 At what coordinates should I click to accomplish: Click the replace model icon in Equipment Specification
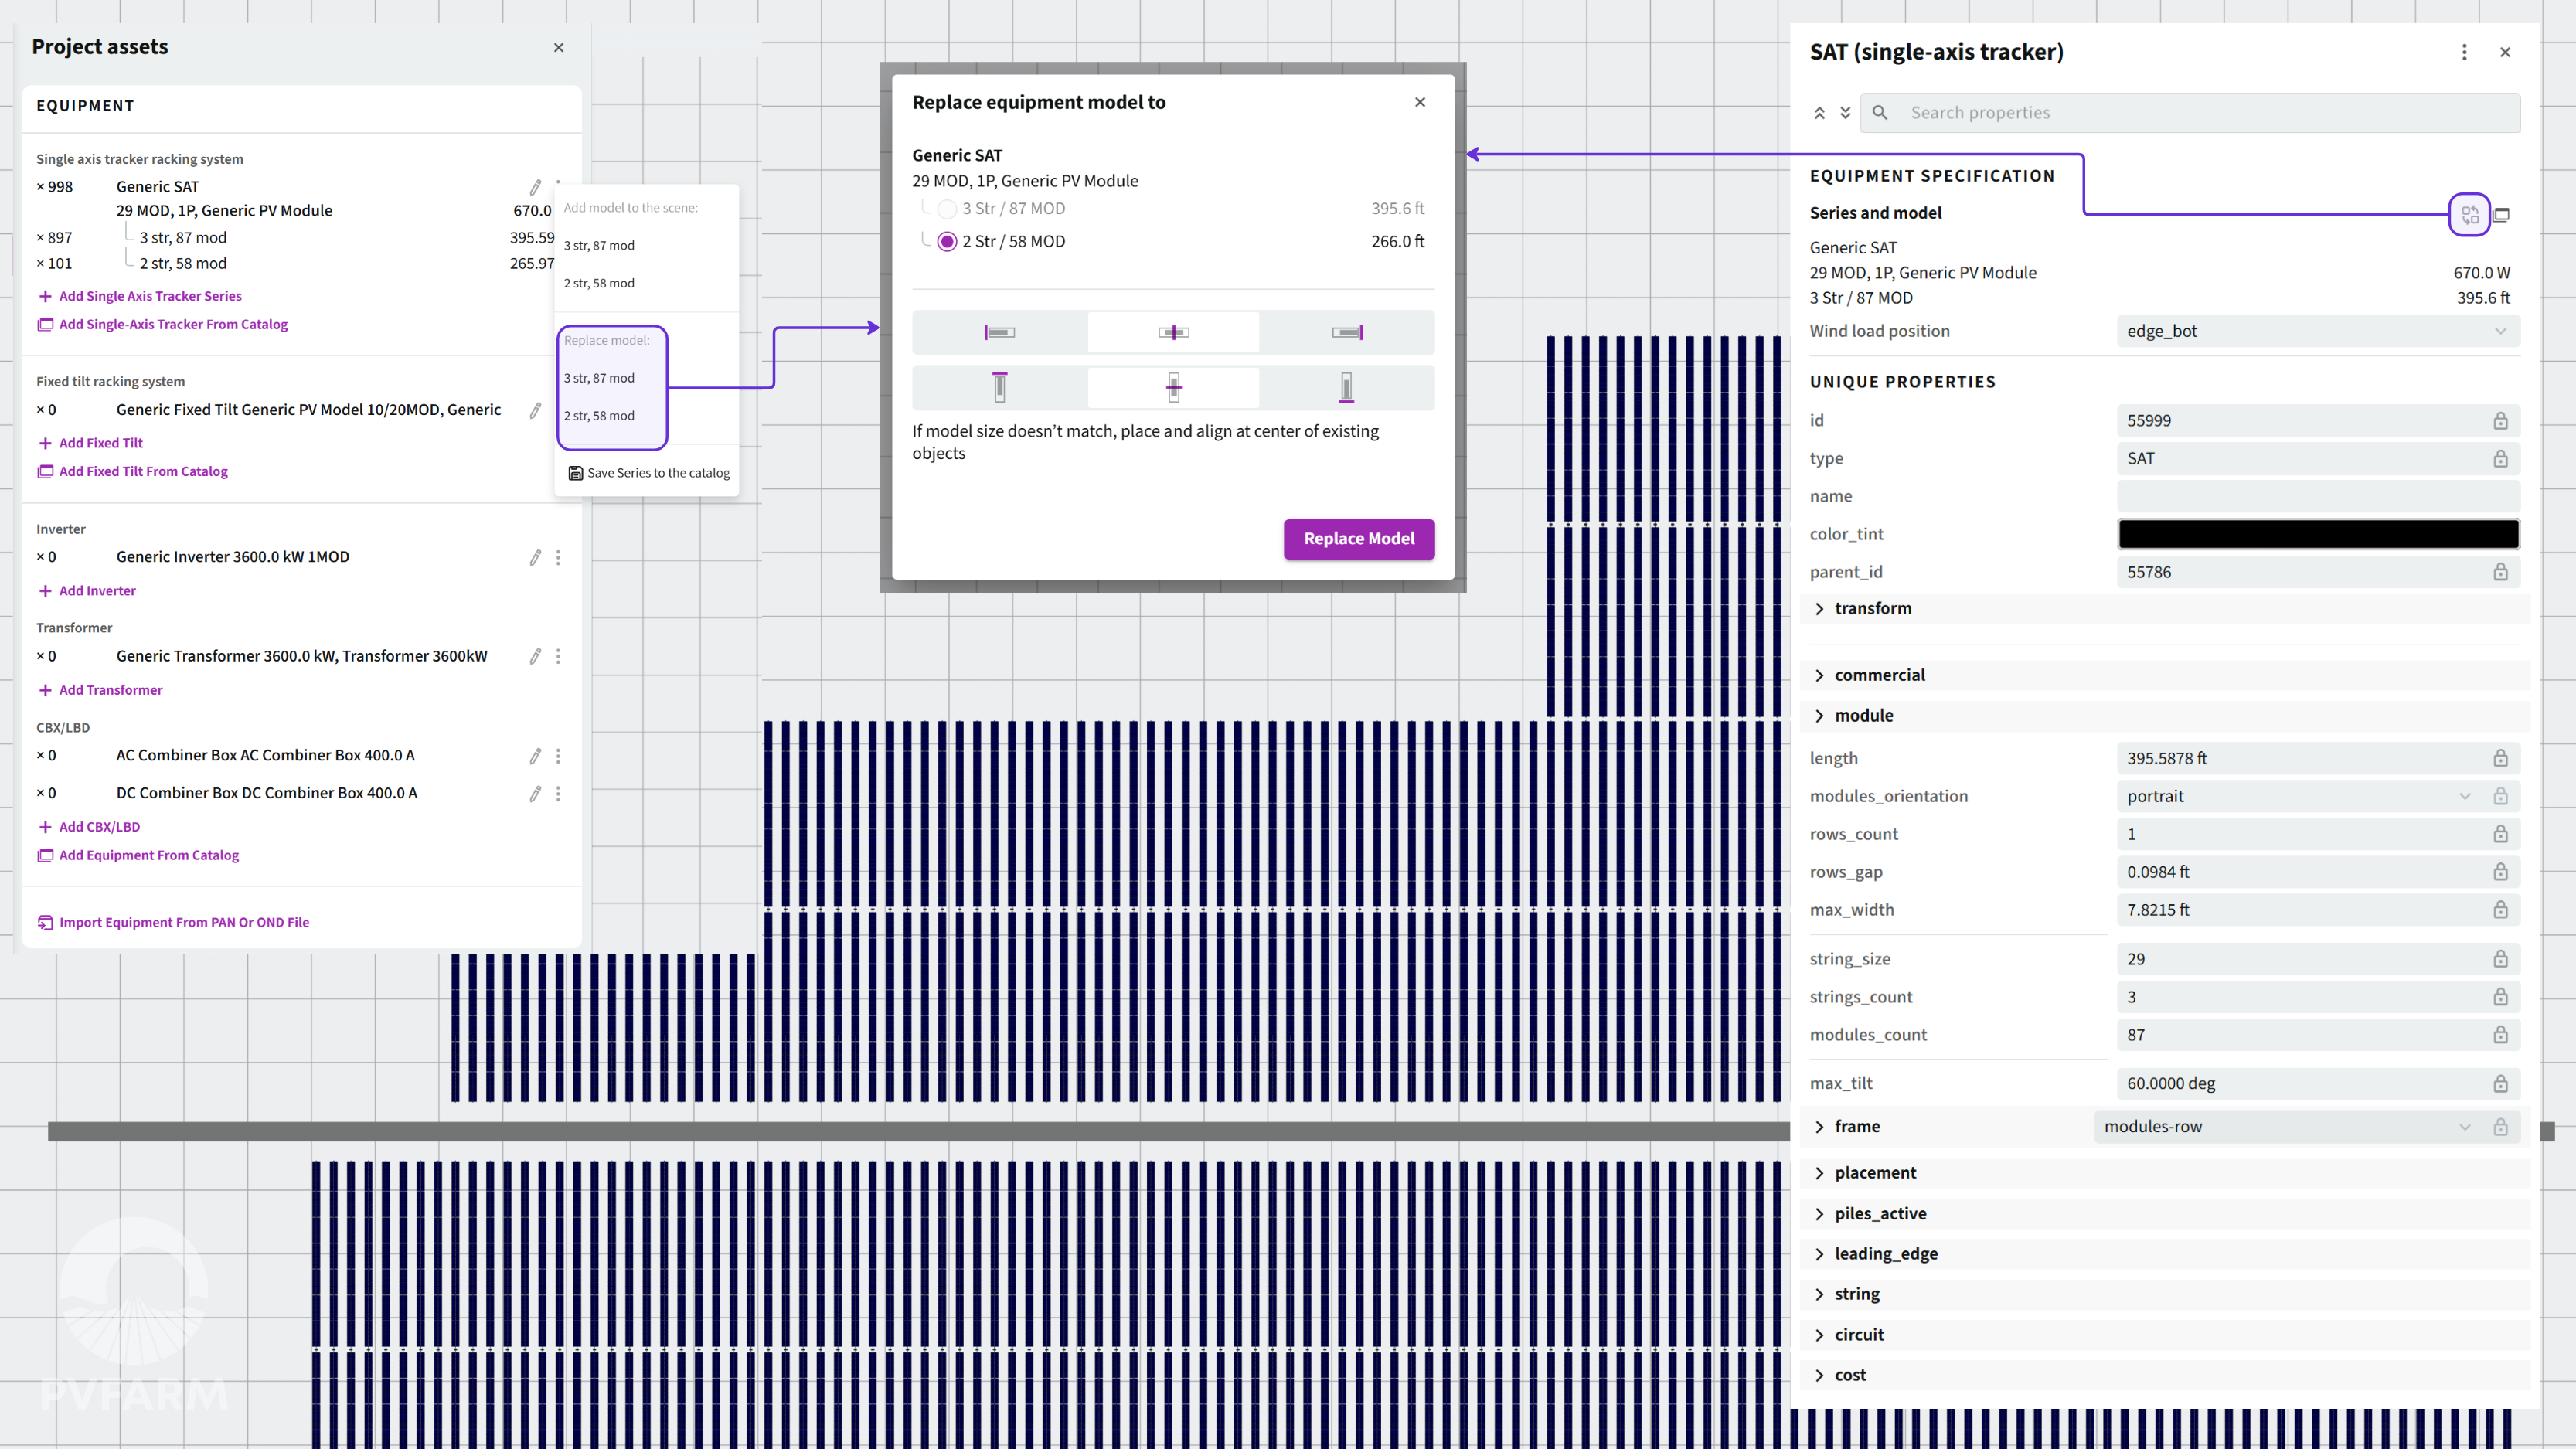coord(2469,214)
